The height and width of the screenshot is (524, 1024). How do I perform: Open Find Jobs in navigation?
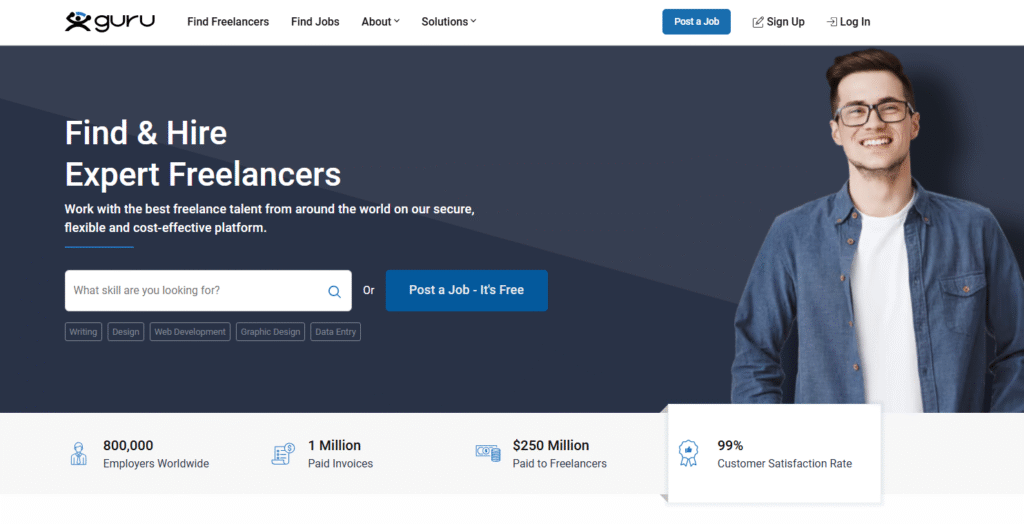[x=315, y=22]
